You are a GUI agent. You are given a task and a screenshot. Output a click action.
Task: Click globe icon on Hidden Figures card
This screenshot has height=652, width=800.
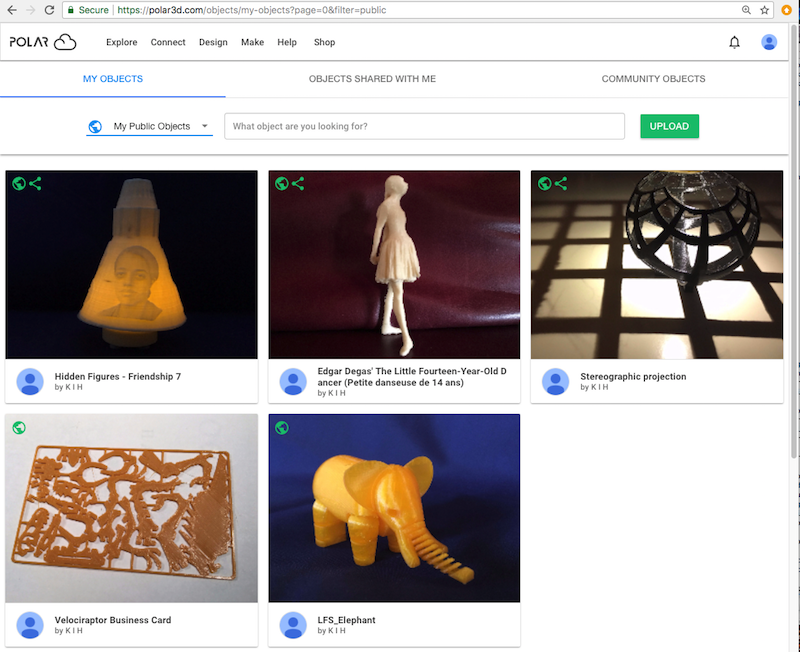point(19,183)
